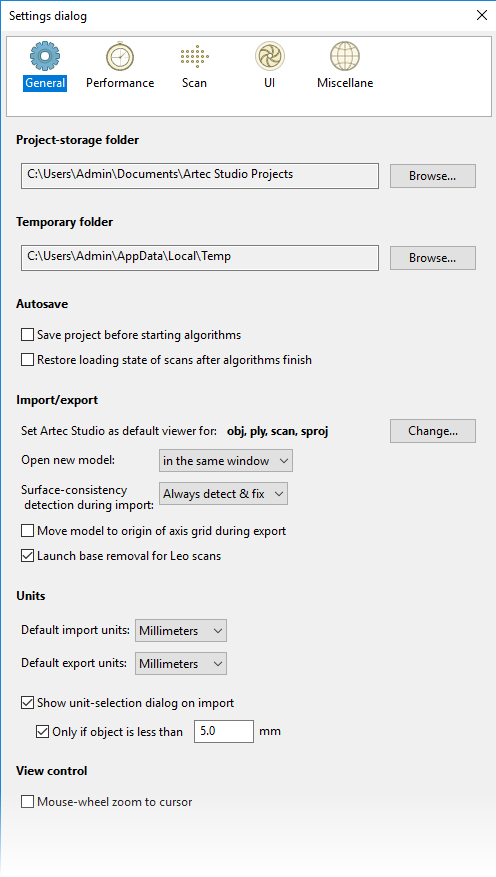This screenshot has width=496, height=877.
Task: Browse for the Temporary folder
Action: (433, 258)
